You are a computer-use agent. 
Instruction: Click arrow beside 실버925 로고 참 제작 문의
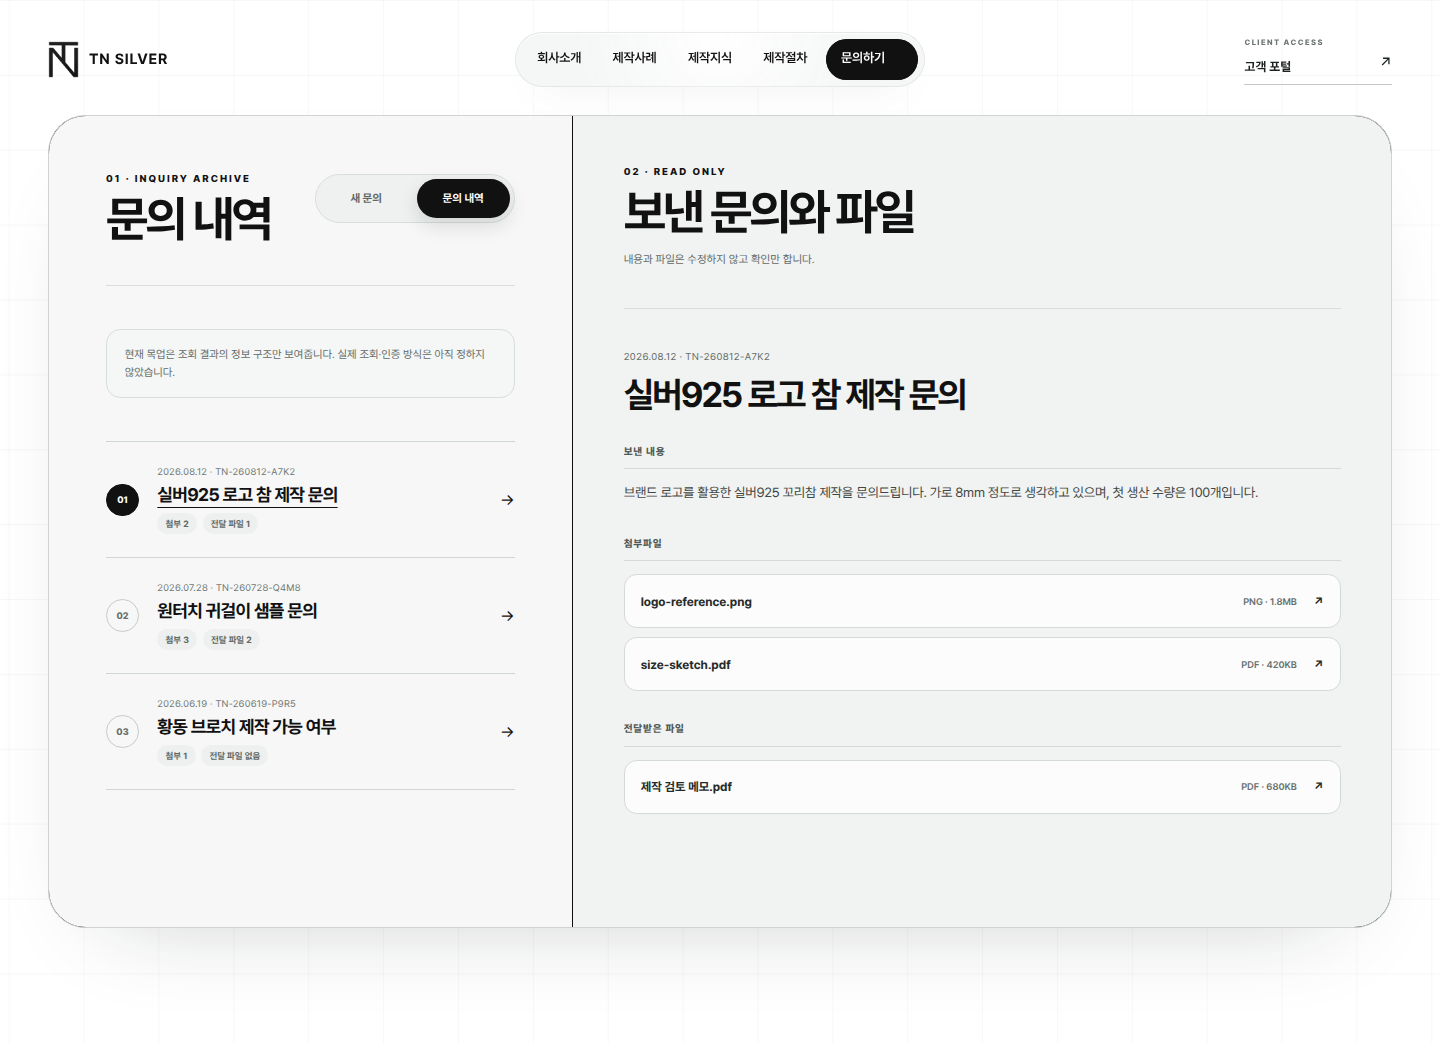(508, 500)
